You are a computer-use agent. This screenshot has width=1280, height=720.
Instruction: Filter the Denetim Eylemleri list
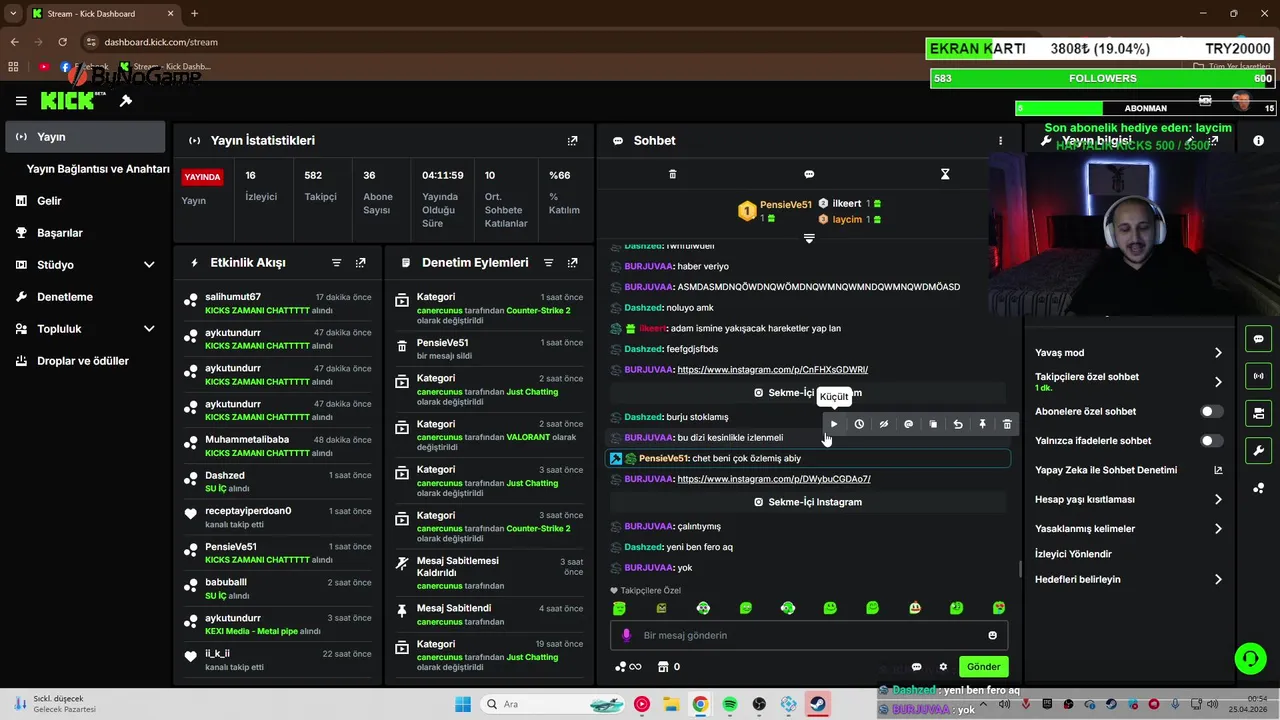point(548,263)
